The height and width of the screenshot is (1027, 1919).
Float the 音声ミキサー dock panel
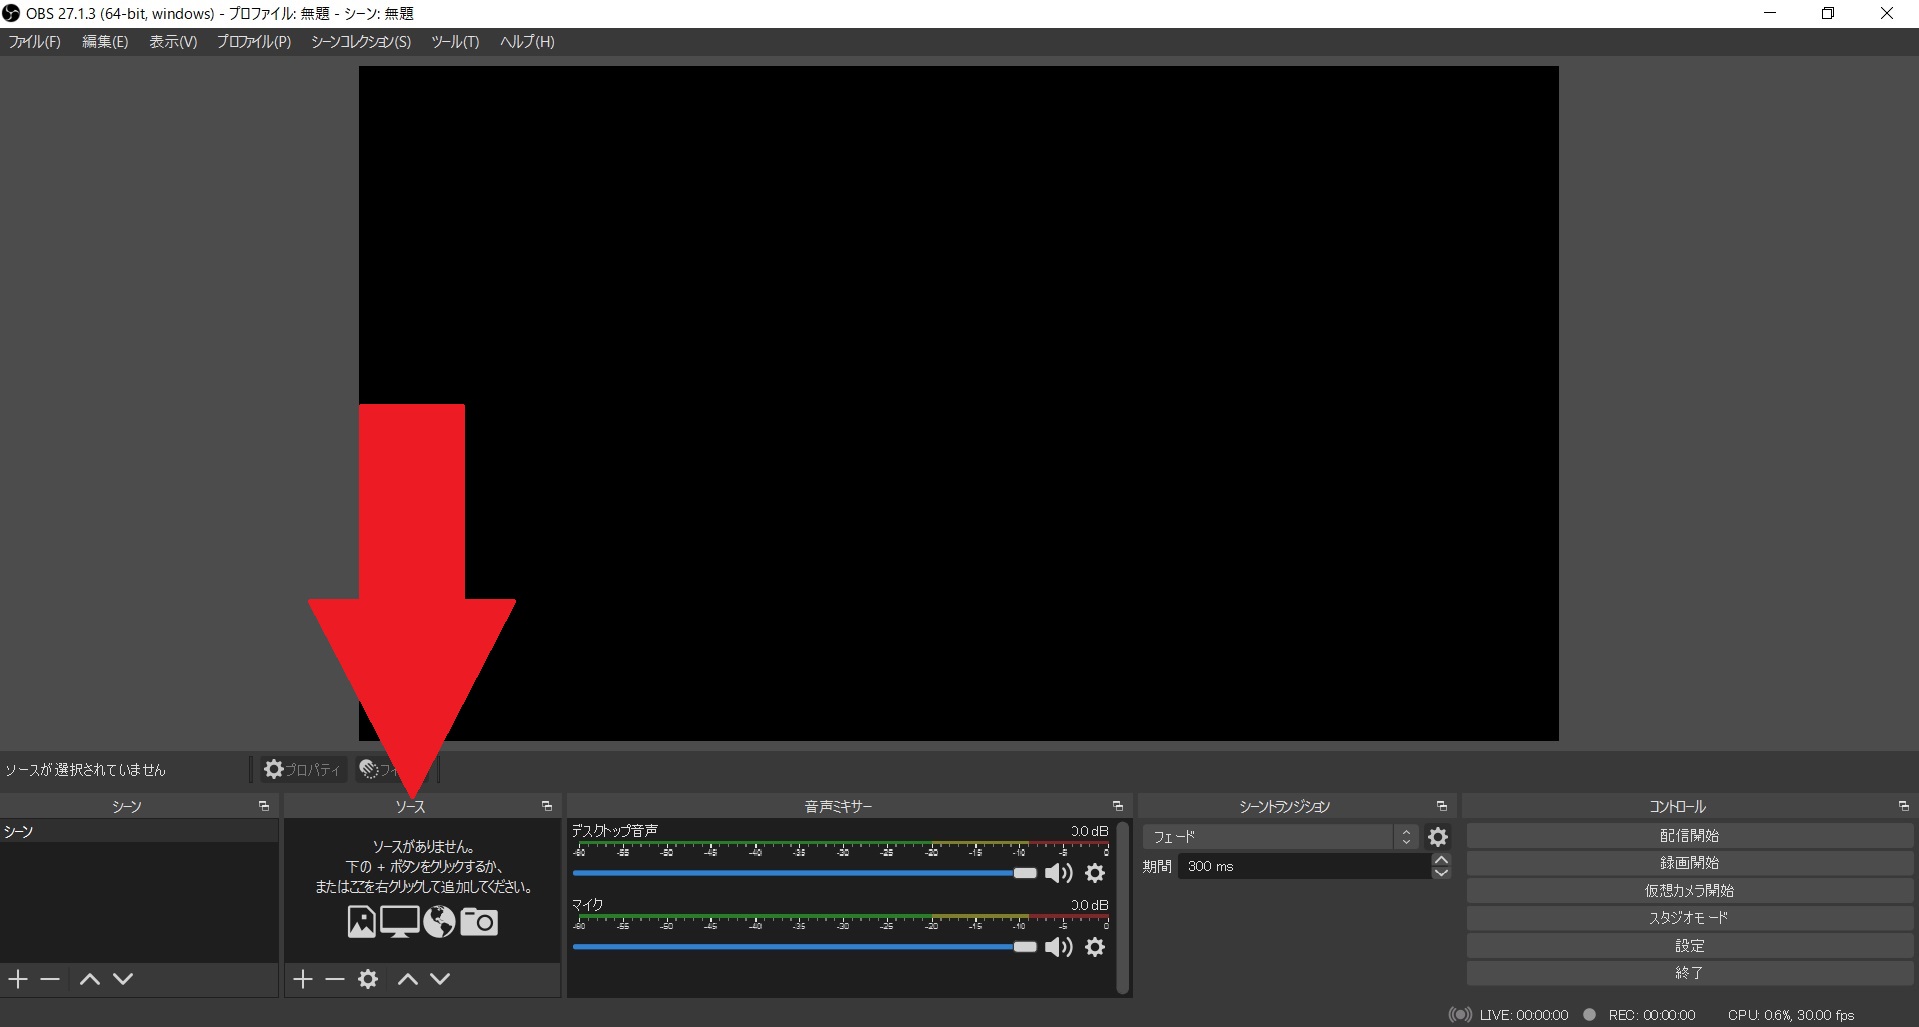point(1118,806)
